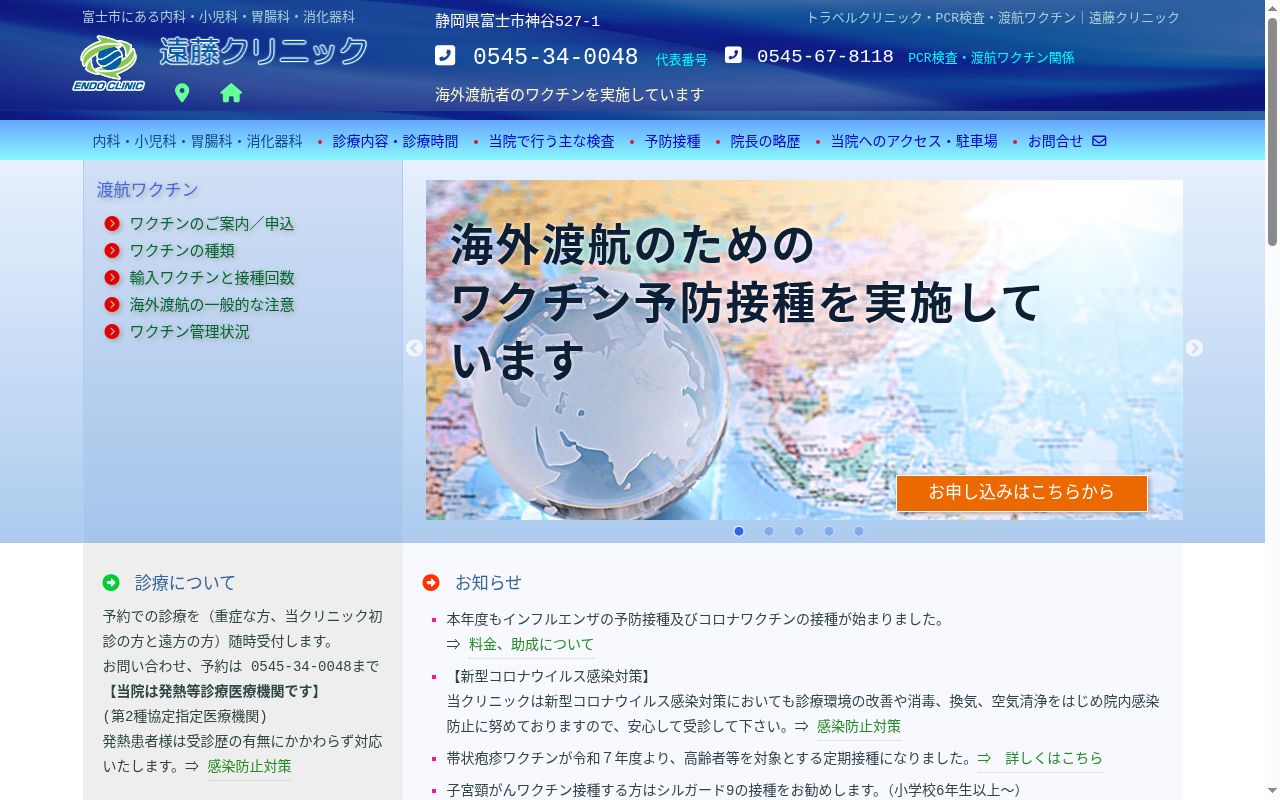Open the ワクチンのご案内／申込 link
Viewport: 1280px width, 800px height.
[x=212, y=223]
